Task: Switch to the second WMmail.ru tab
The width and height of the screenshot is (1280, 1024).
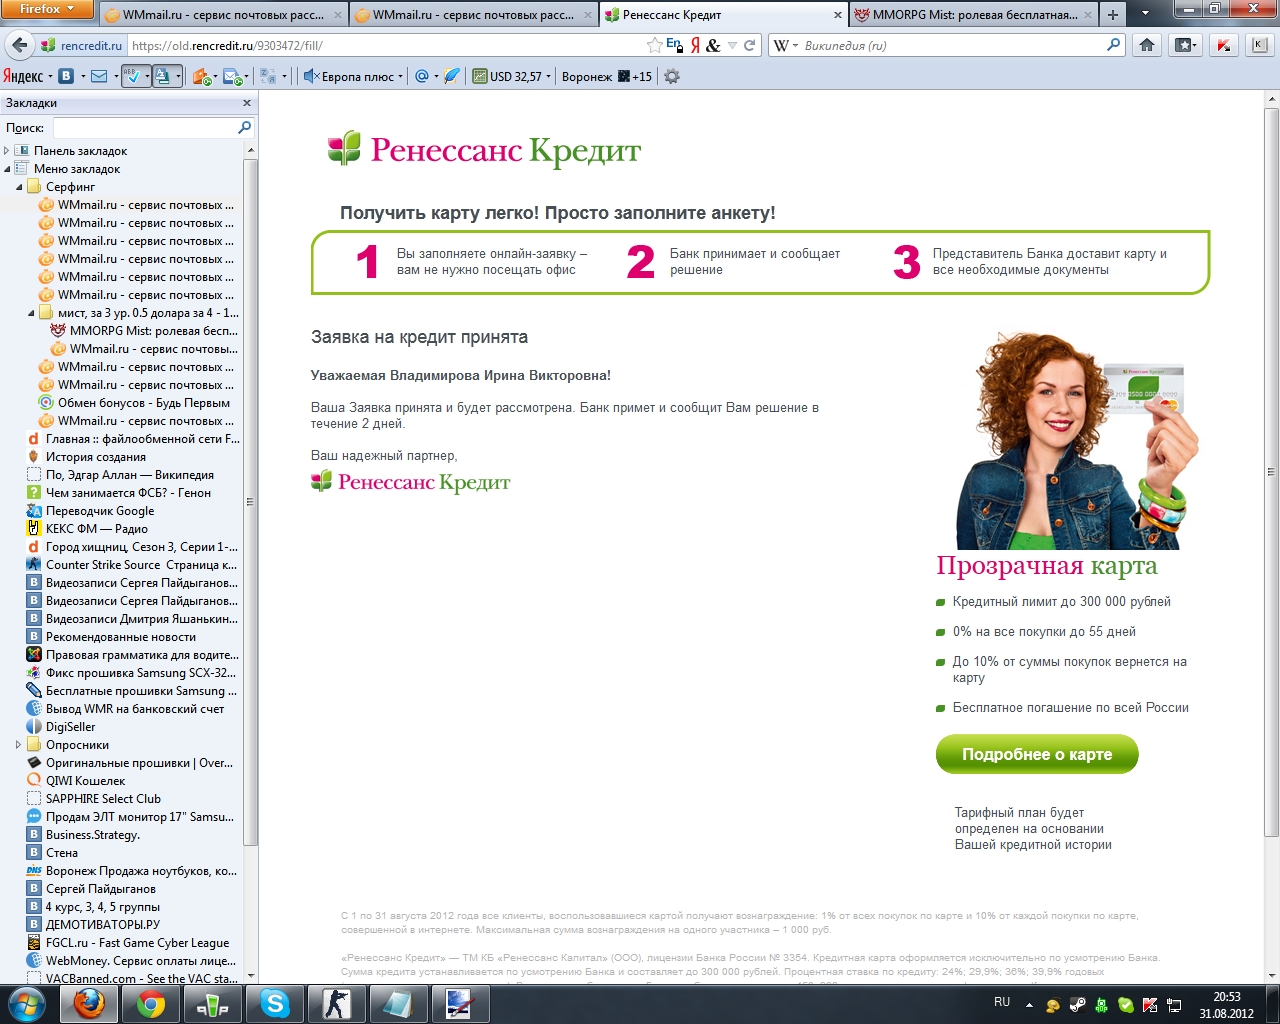Action: tap(472, 15)
